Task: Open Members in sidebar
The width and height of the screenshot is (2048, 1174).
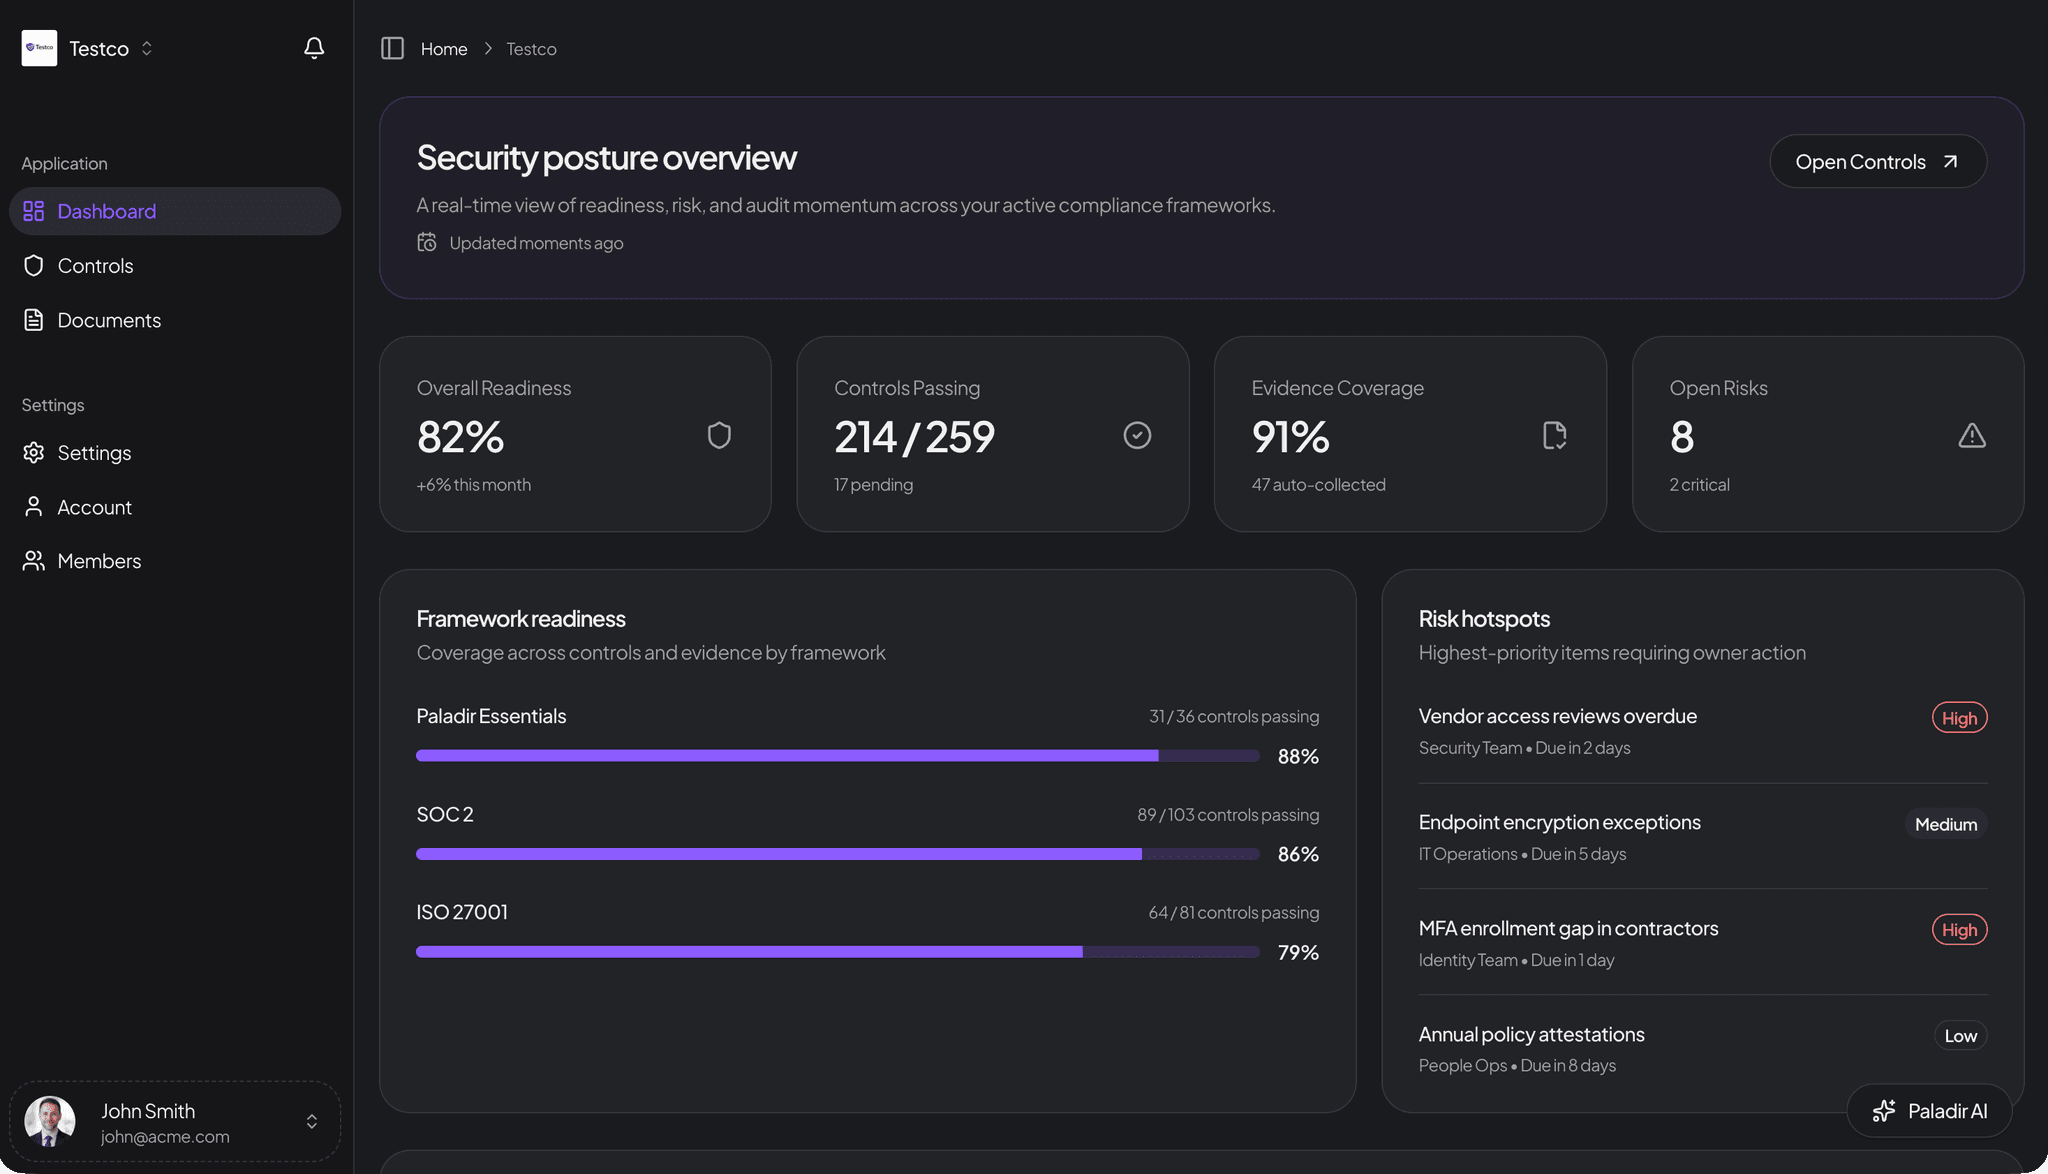Action: 175,561
